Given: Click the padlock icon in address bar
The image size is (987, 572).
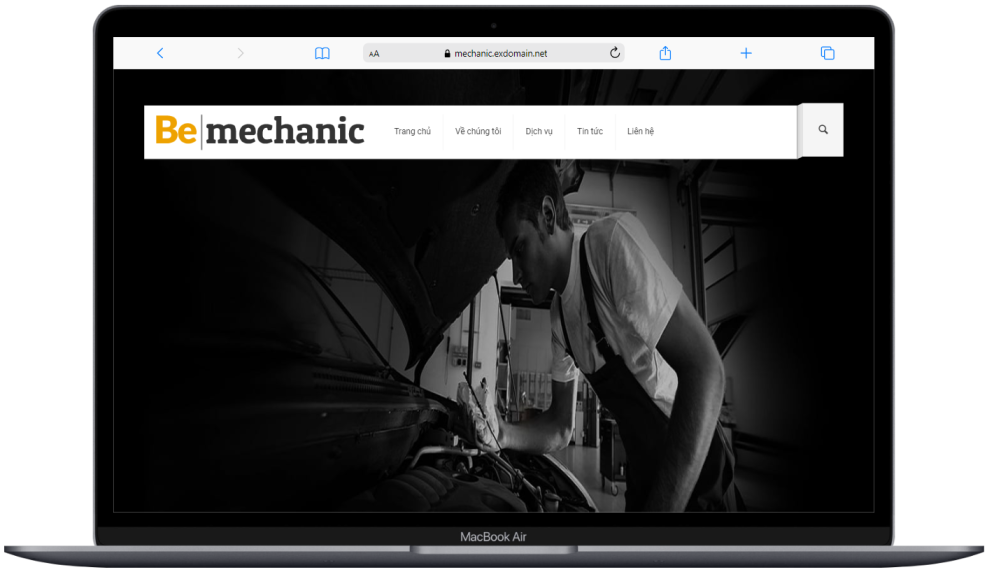Looking at the screenshot, I should (x=447, y=53).
